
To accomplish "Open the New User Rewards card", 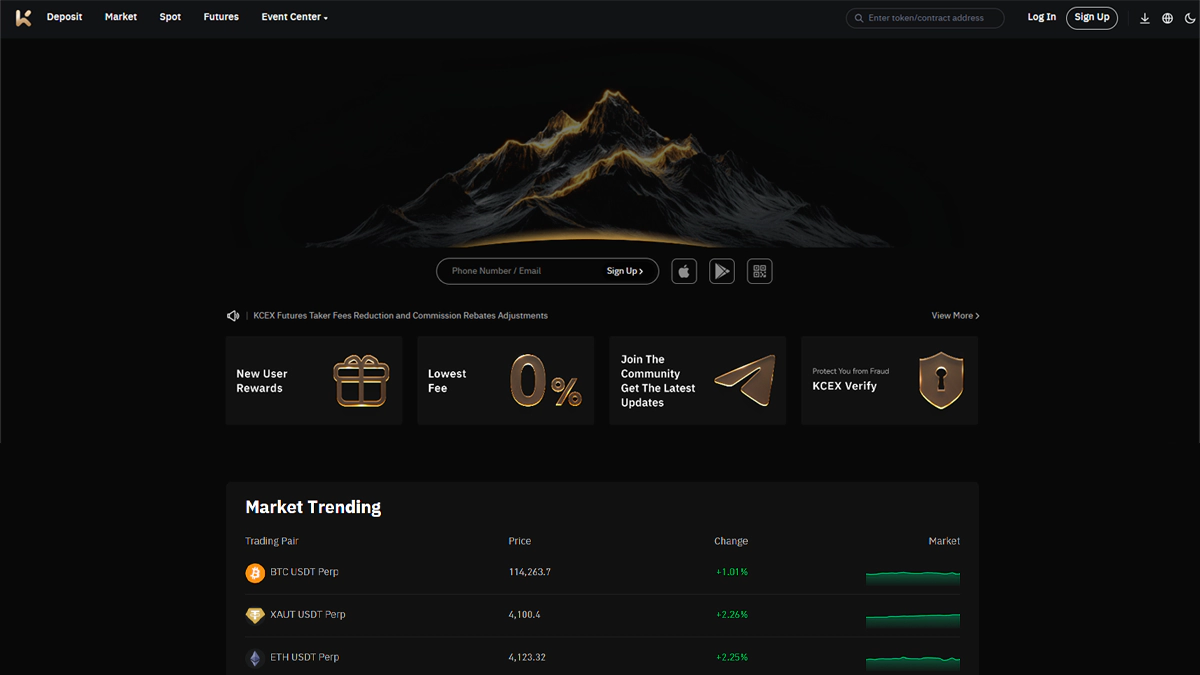I will tap(313, 381).
